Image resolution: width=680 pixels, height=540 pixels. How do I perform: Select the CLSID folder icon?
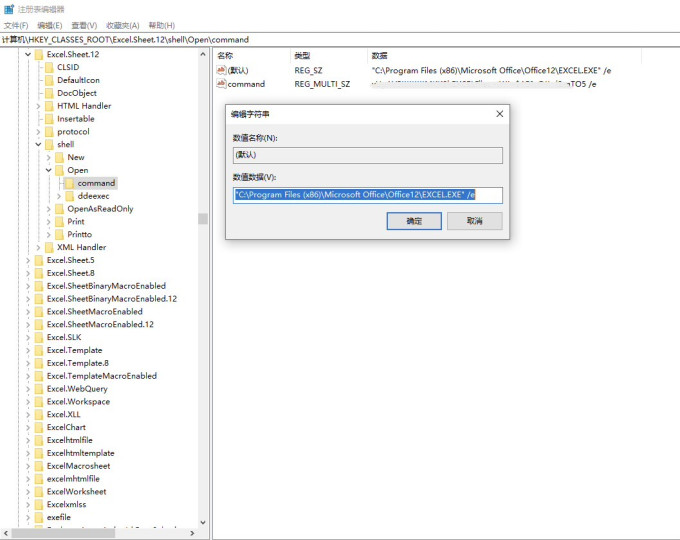pos(49,67)
